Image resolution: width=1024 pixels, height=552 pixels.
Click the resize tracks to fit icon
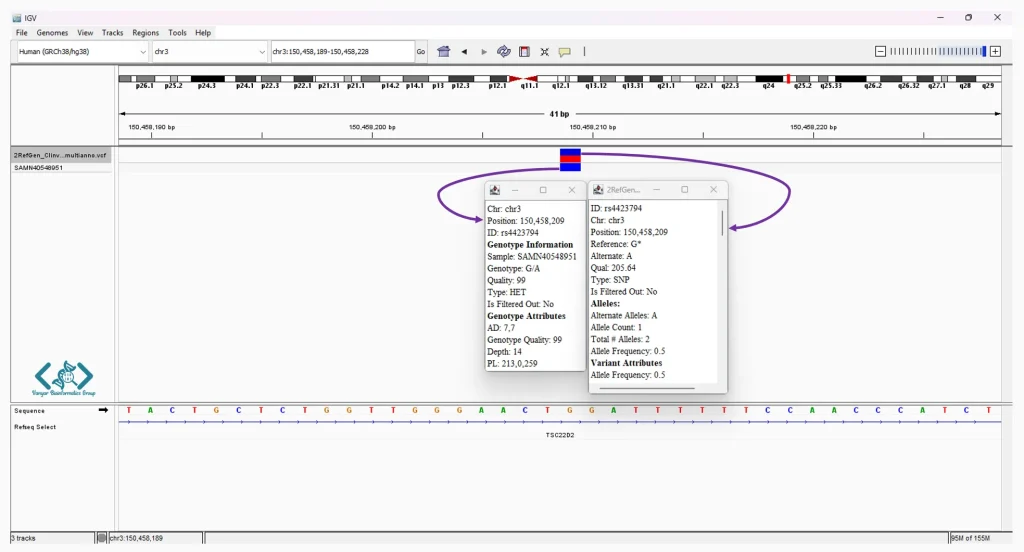tap(544, 52)
